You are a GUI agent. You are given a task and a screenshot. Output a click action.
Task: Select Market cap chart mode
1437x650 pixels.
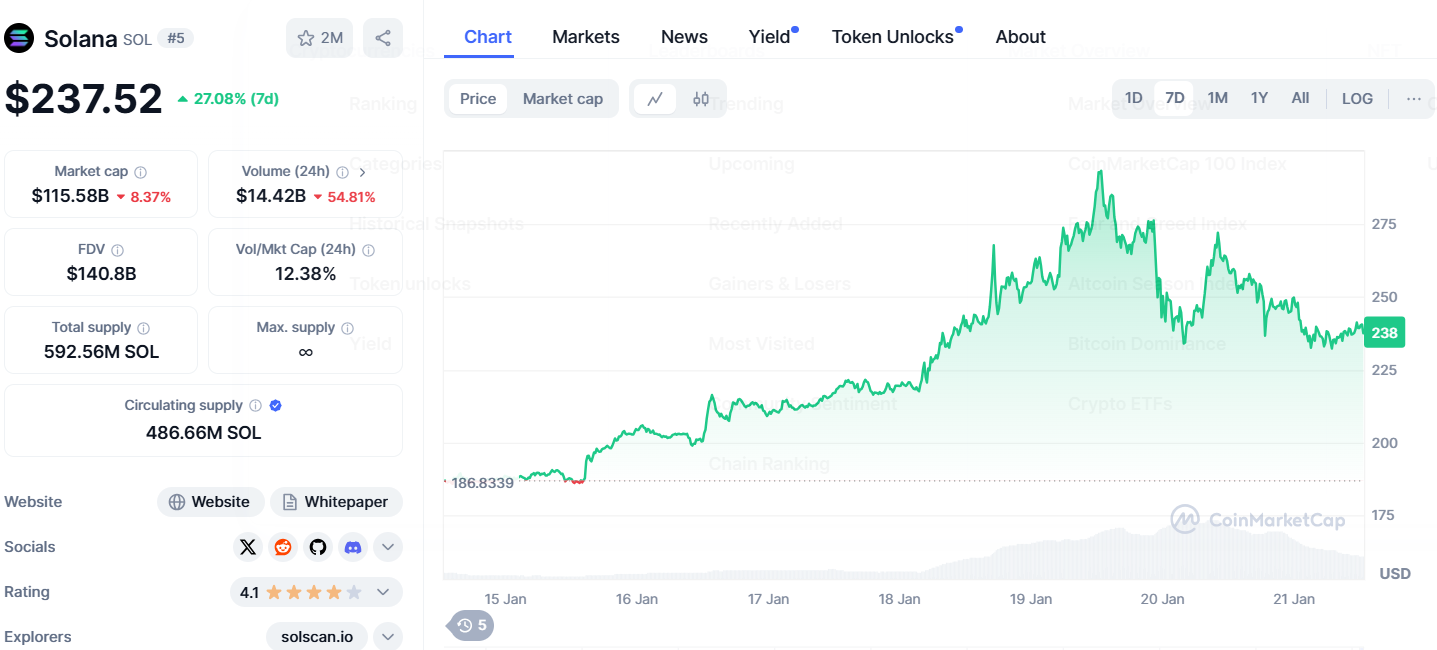[x=563, y=99]
